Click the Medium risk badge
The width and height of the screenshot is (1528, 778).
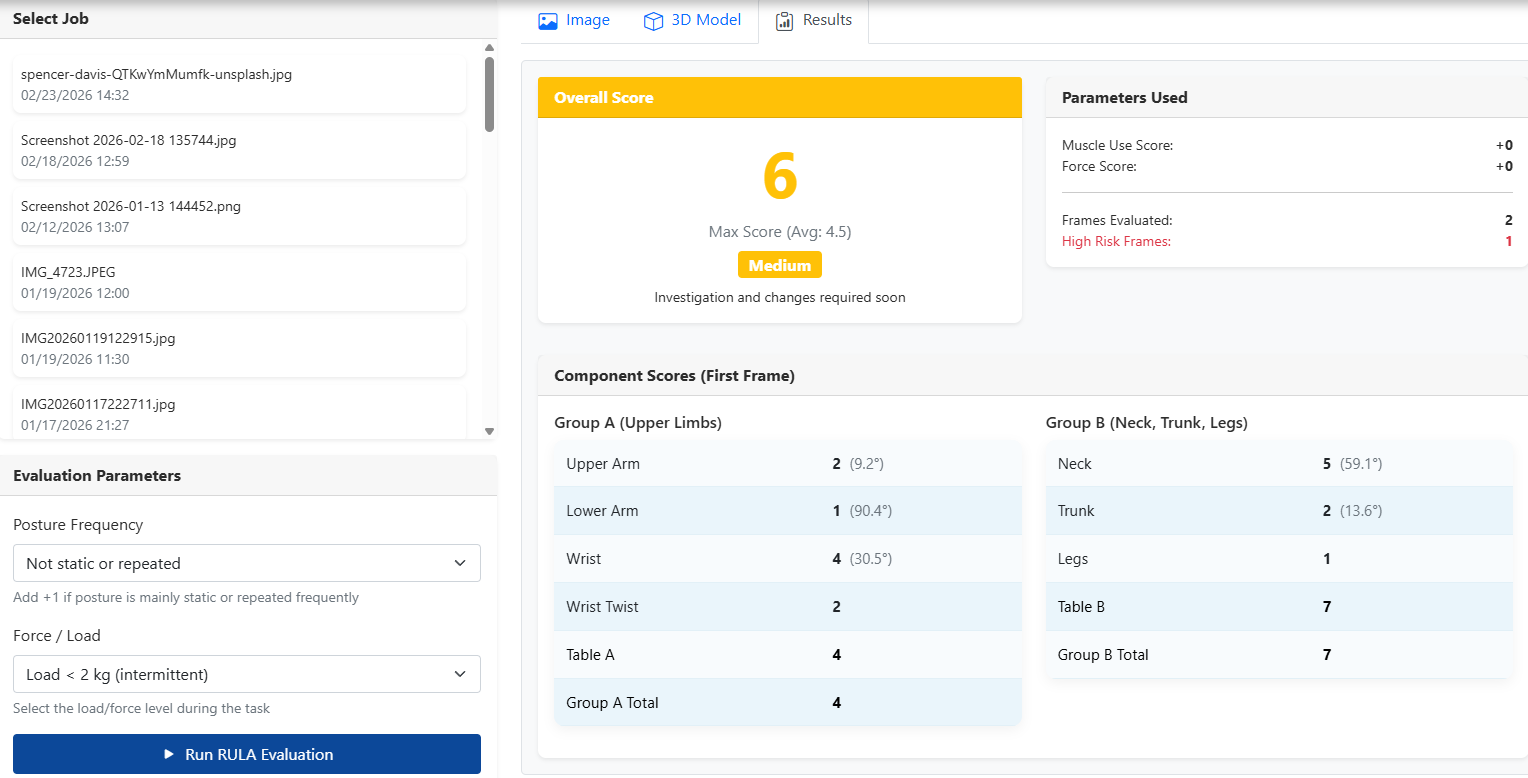point(779,264)
